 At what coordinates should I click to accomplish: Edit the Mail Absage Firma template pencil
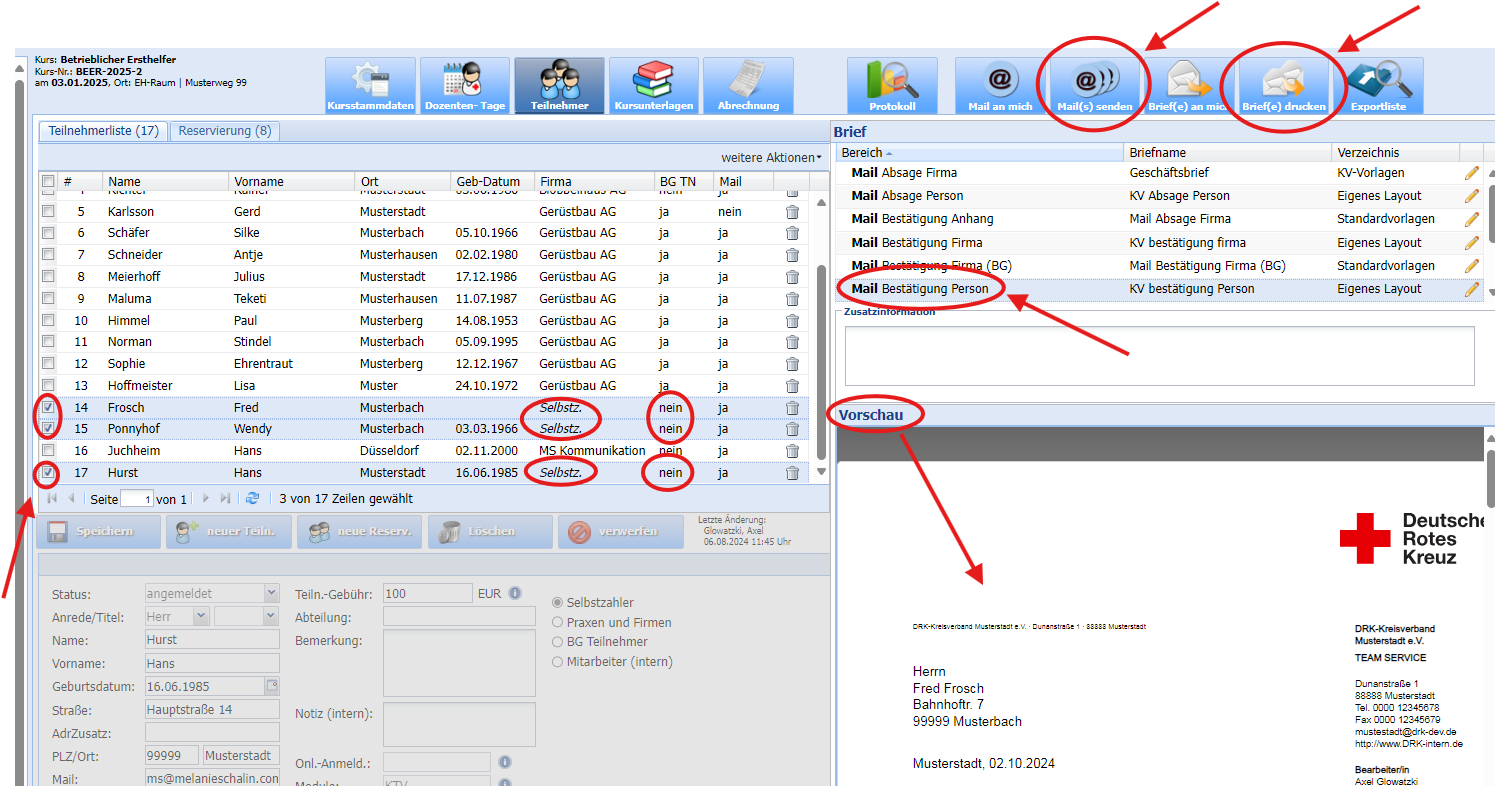click(1471, 173)
